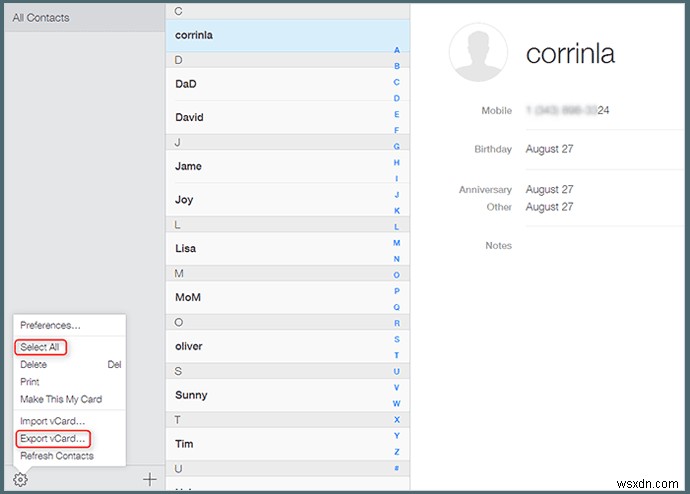Jump to letter S in alphabet index
The height and width of the screenshot is (494, 690).
(x=397, y=339)
